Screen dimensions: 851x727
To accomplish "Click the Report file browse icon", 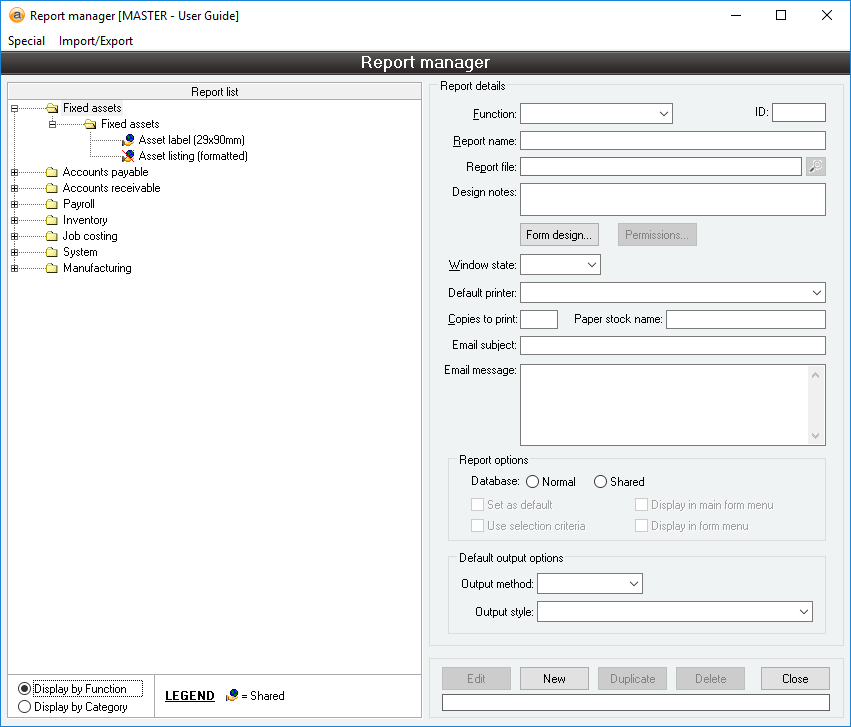I will pyautogui.click(x=816, y=167).
